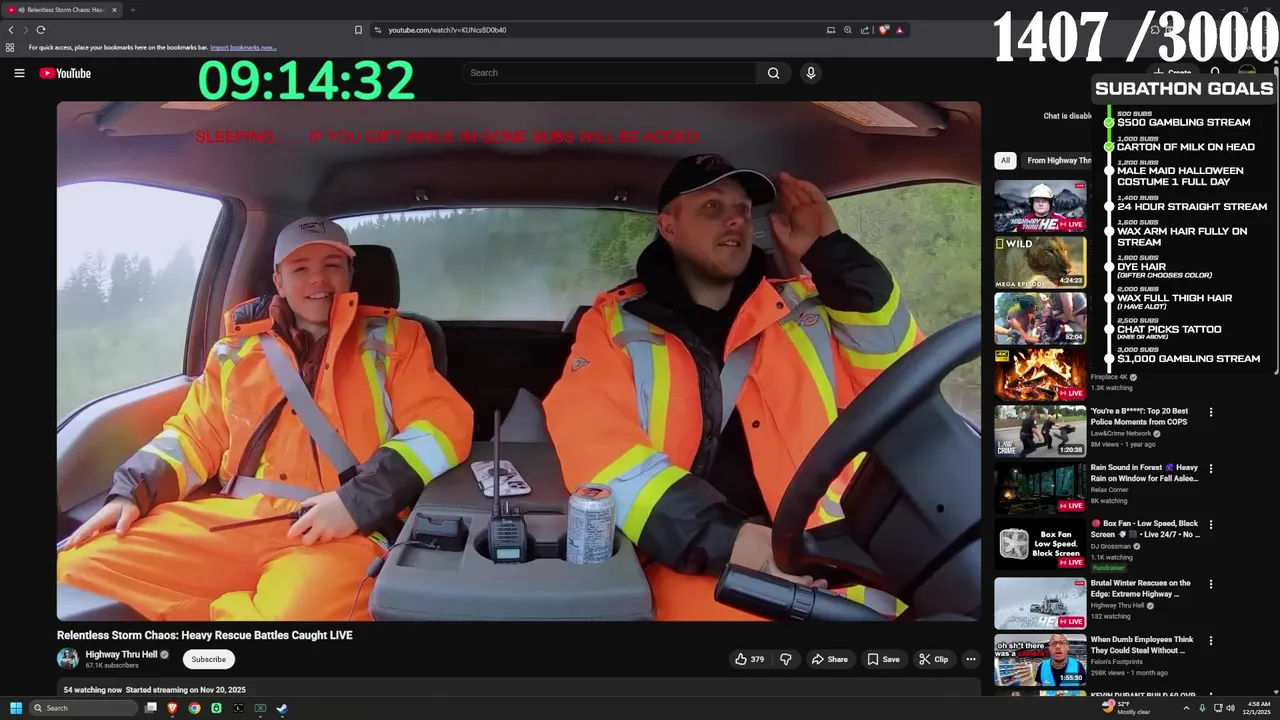Open the Brave Shields lion icon

tap(883, 30)
